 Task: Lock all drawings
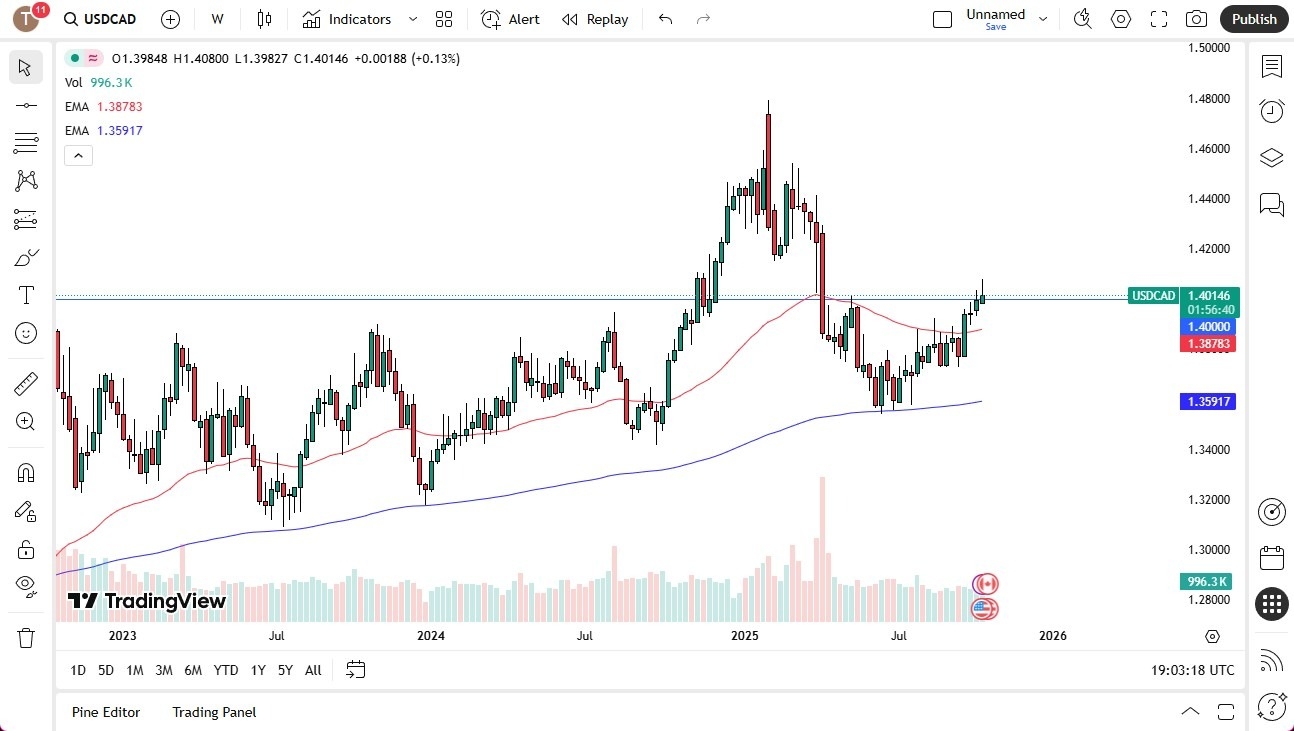tap(26, 549)
